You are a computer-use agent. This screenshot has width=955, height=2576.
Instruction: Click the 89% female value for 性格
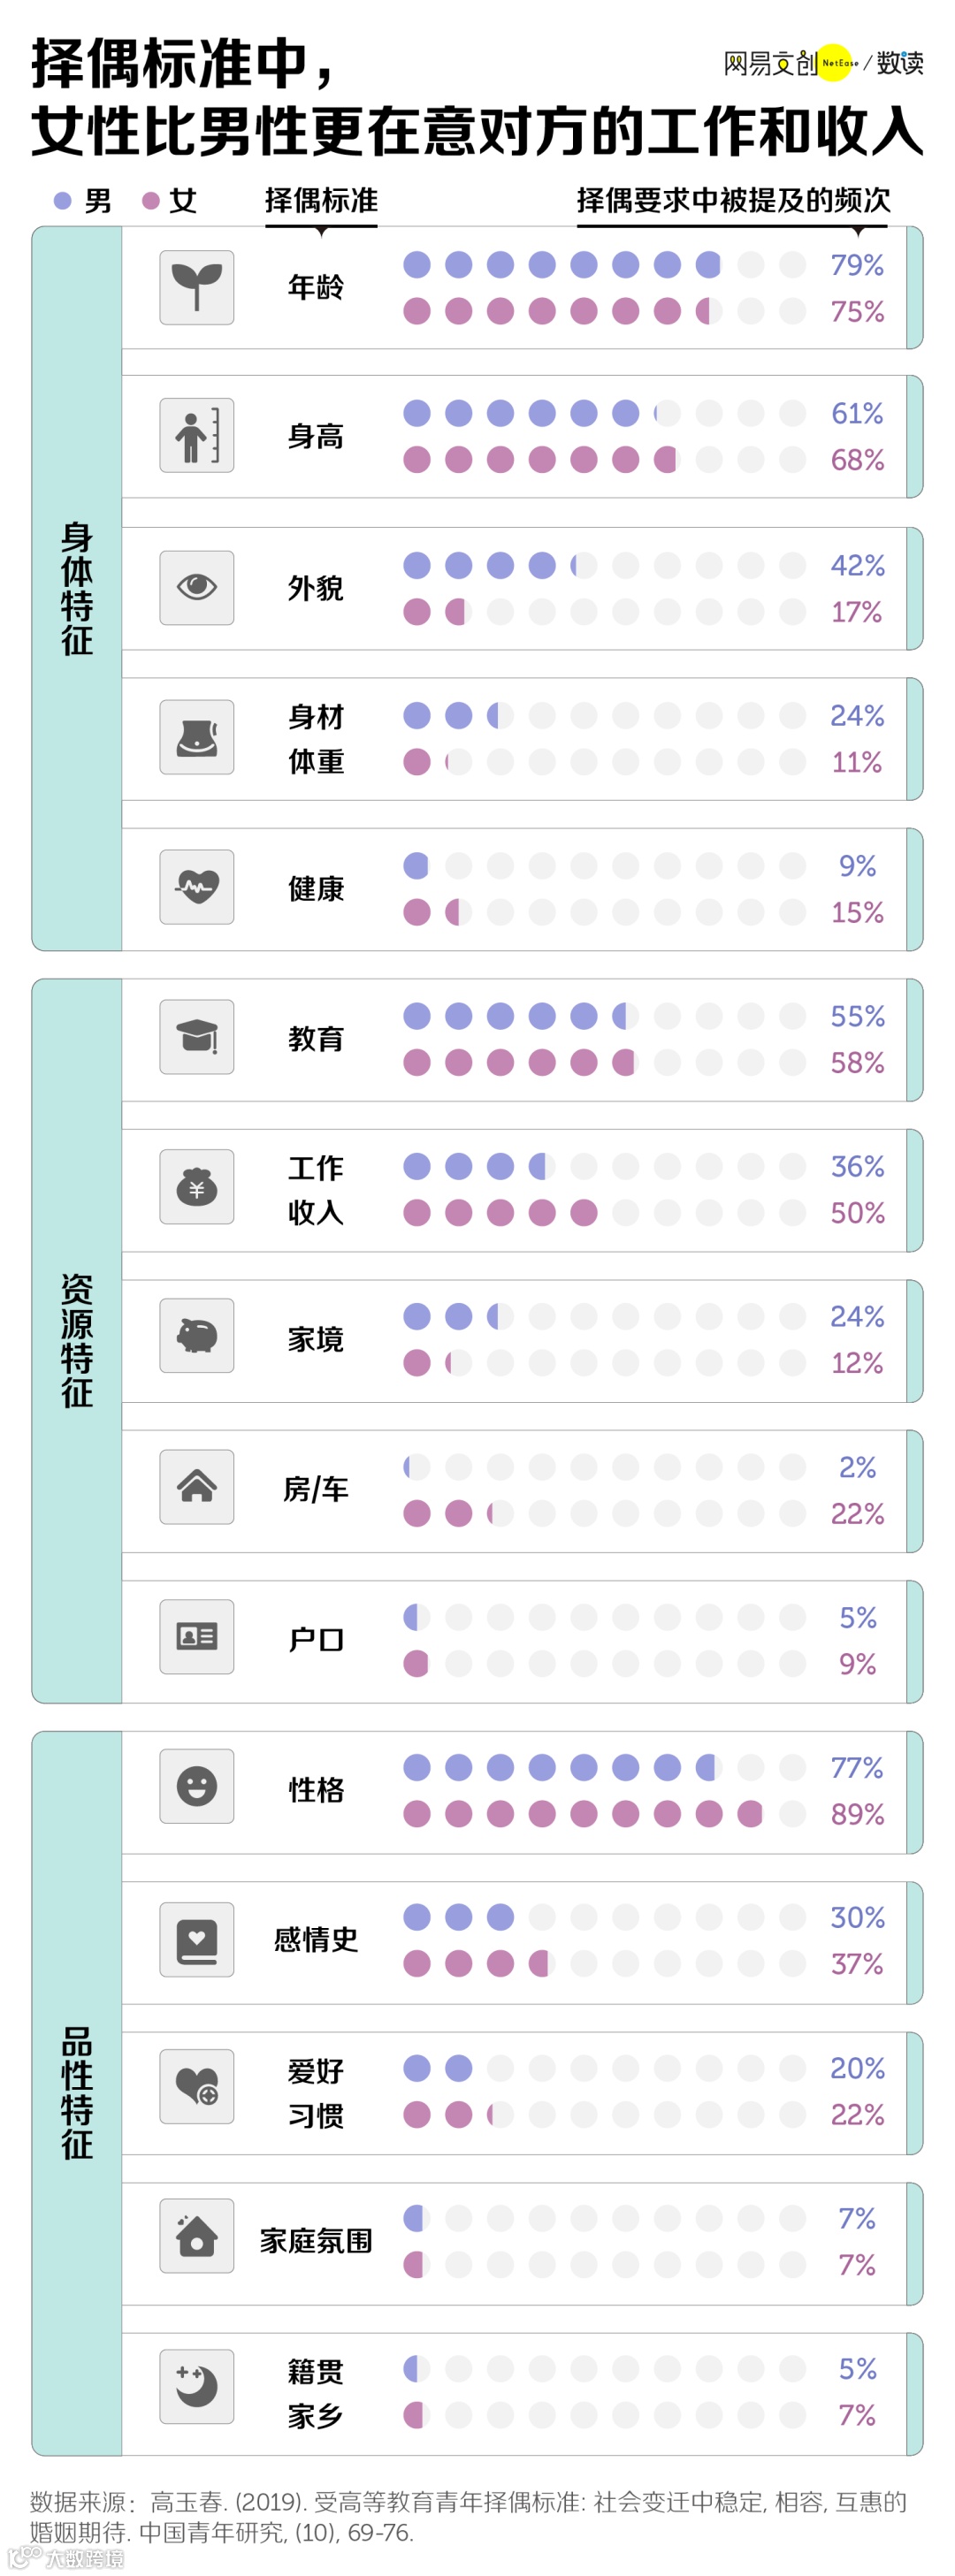(x=857, y=1814)
